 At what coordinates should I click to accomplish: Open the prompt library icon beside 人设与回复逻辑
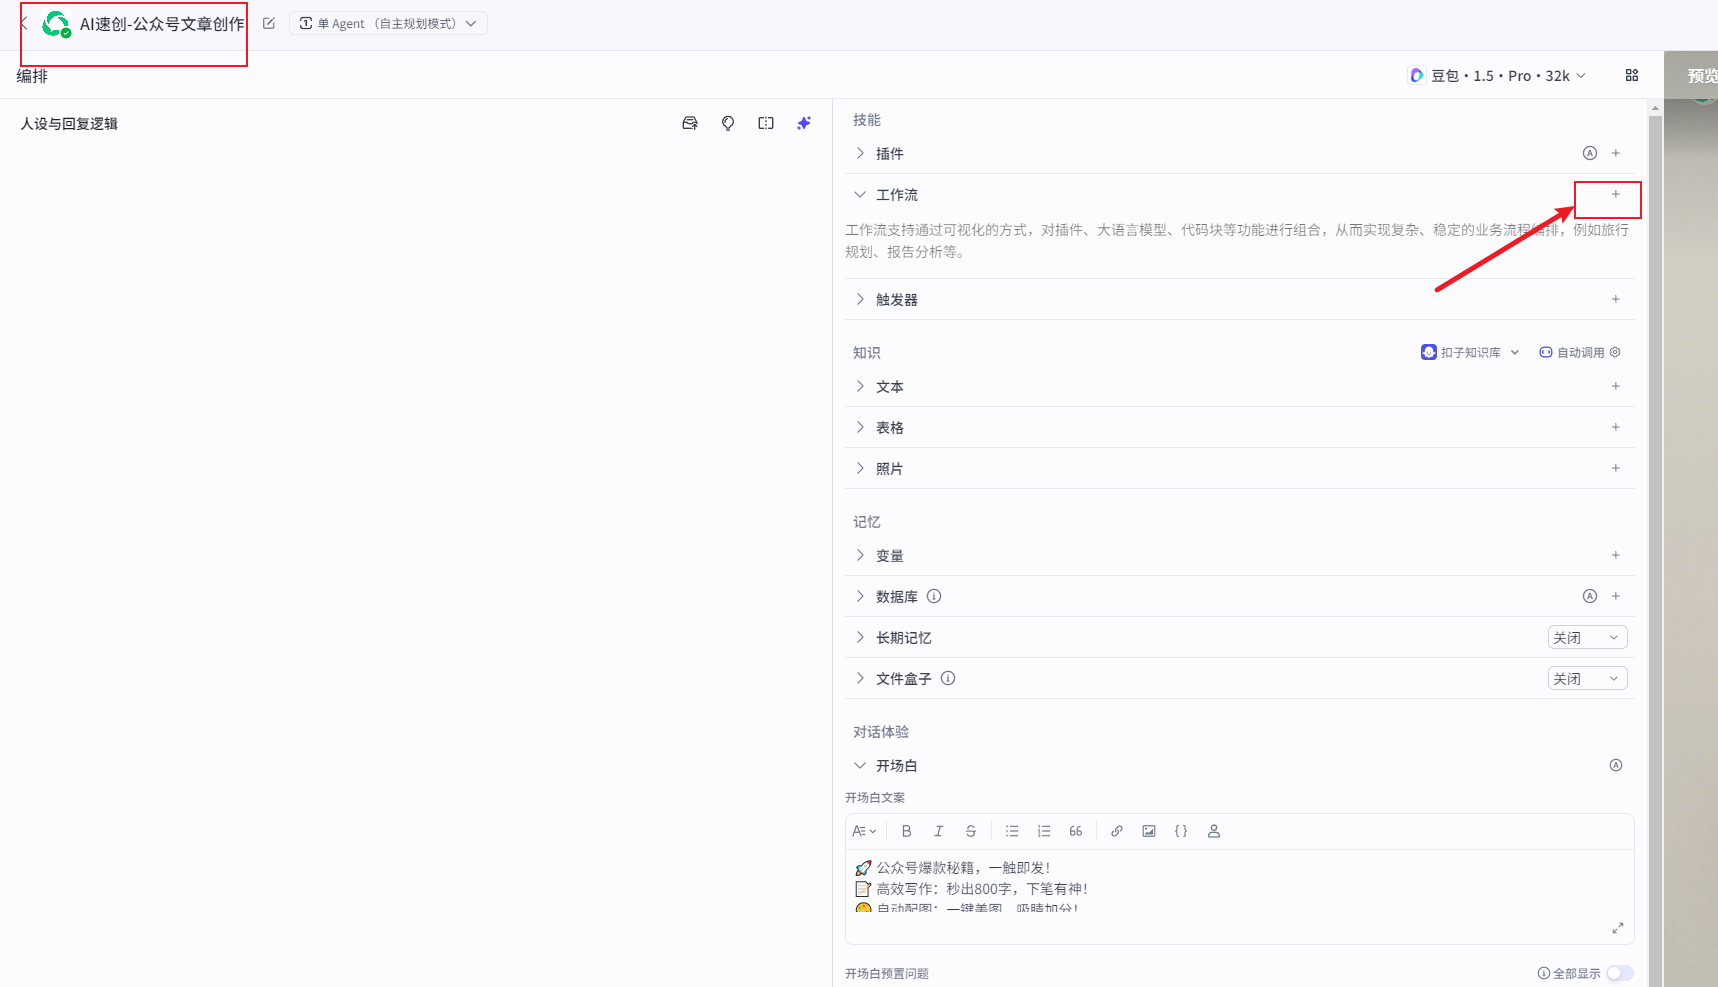pyautogui.click(x=690, y=123)
